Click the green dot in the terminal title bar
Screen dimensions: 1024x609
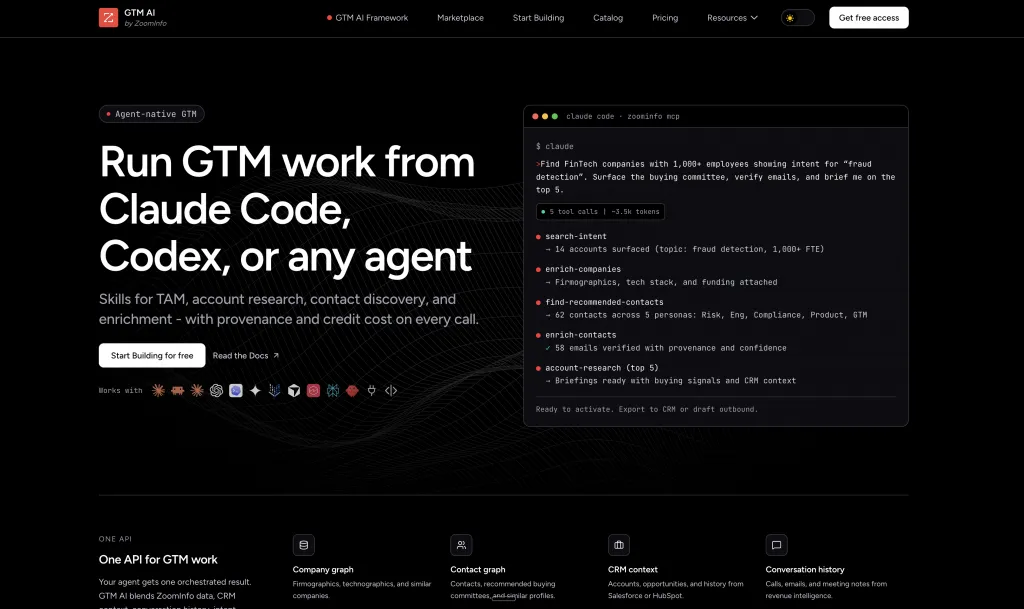click(x=555, y=116)
